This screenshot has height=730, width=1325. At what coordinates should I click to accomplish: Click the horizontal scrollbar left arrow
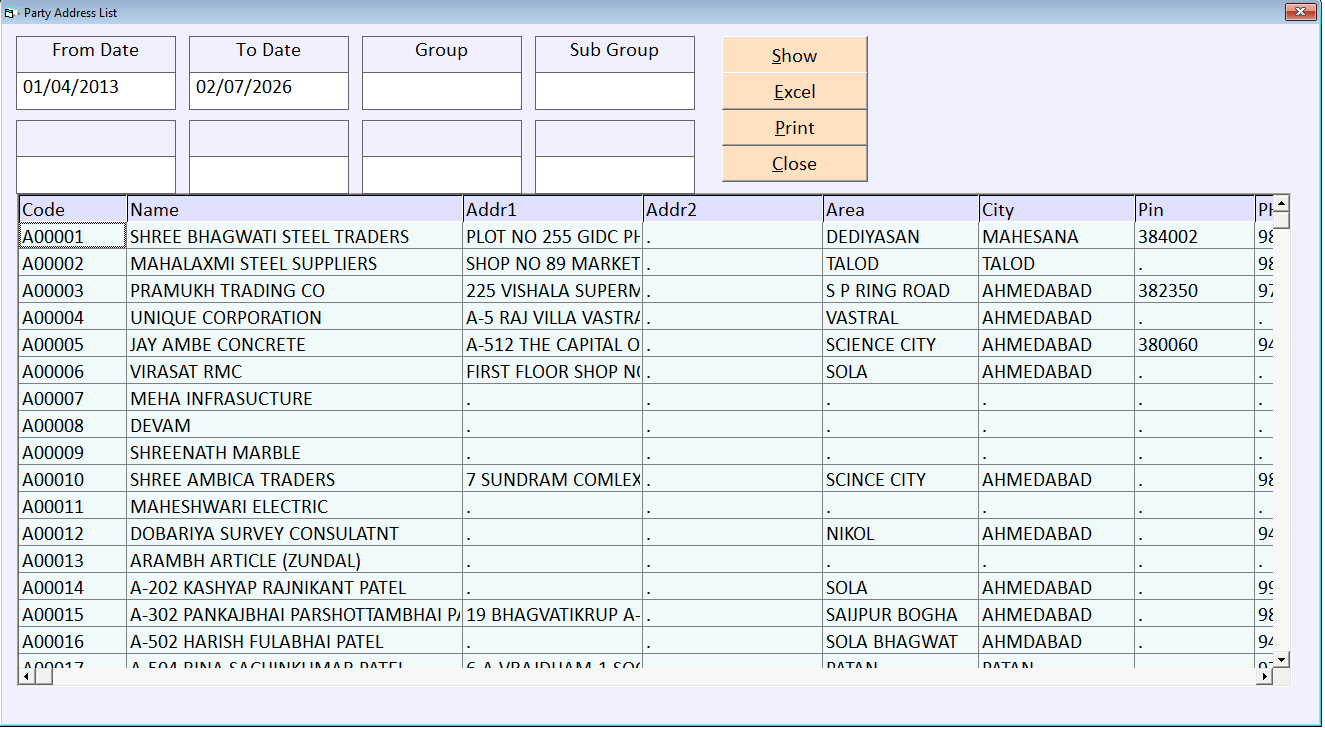[28, 676]
